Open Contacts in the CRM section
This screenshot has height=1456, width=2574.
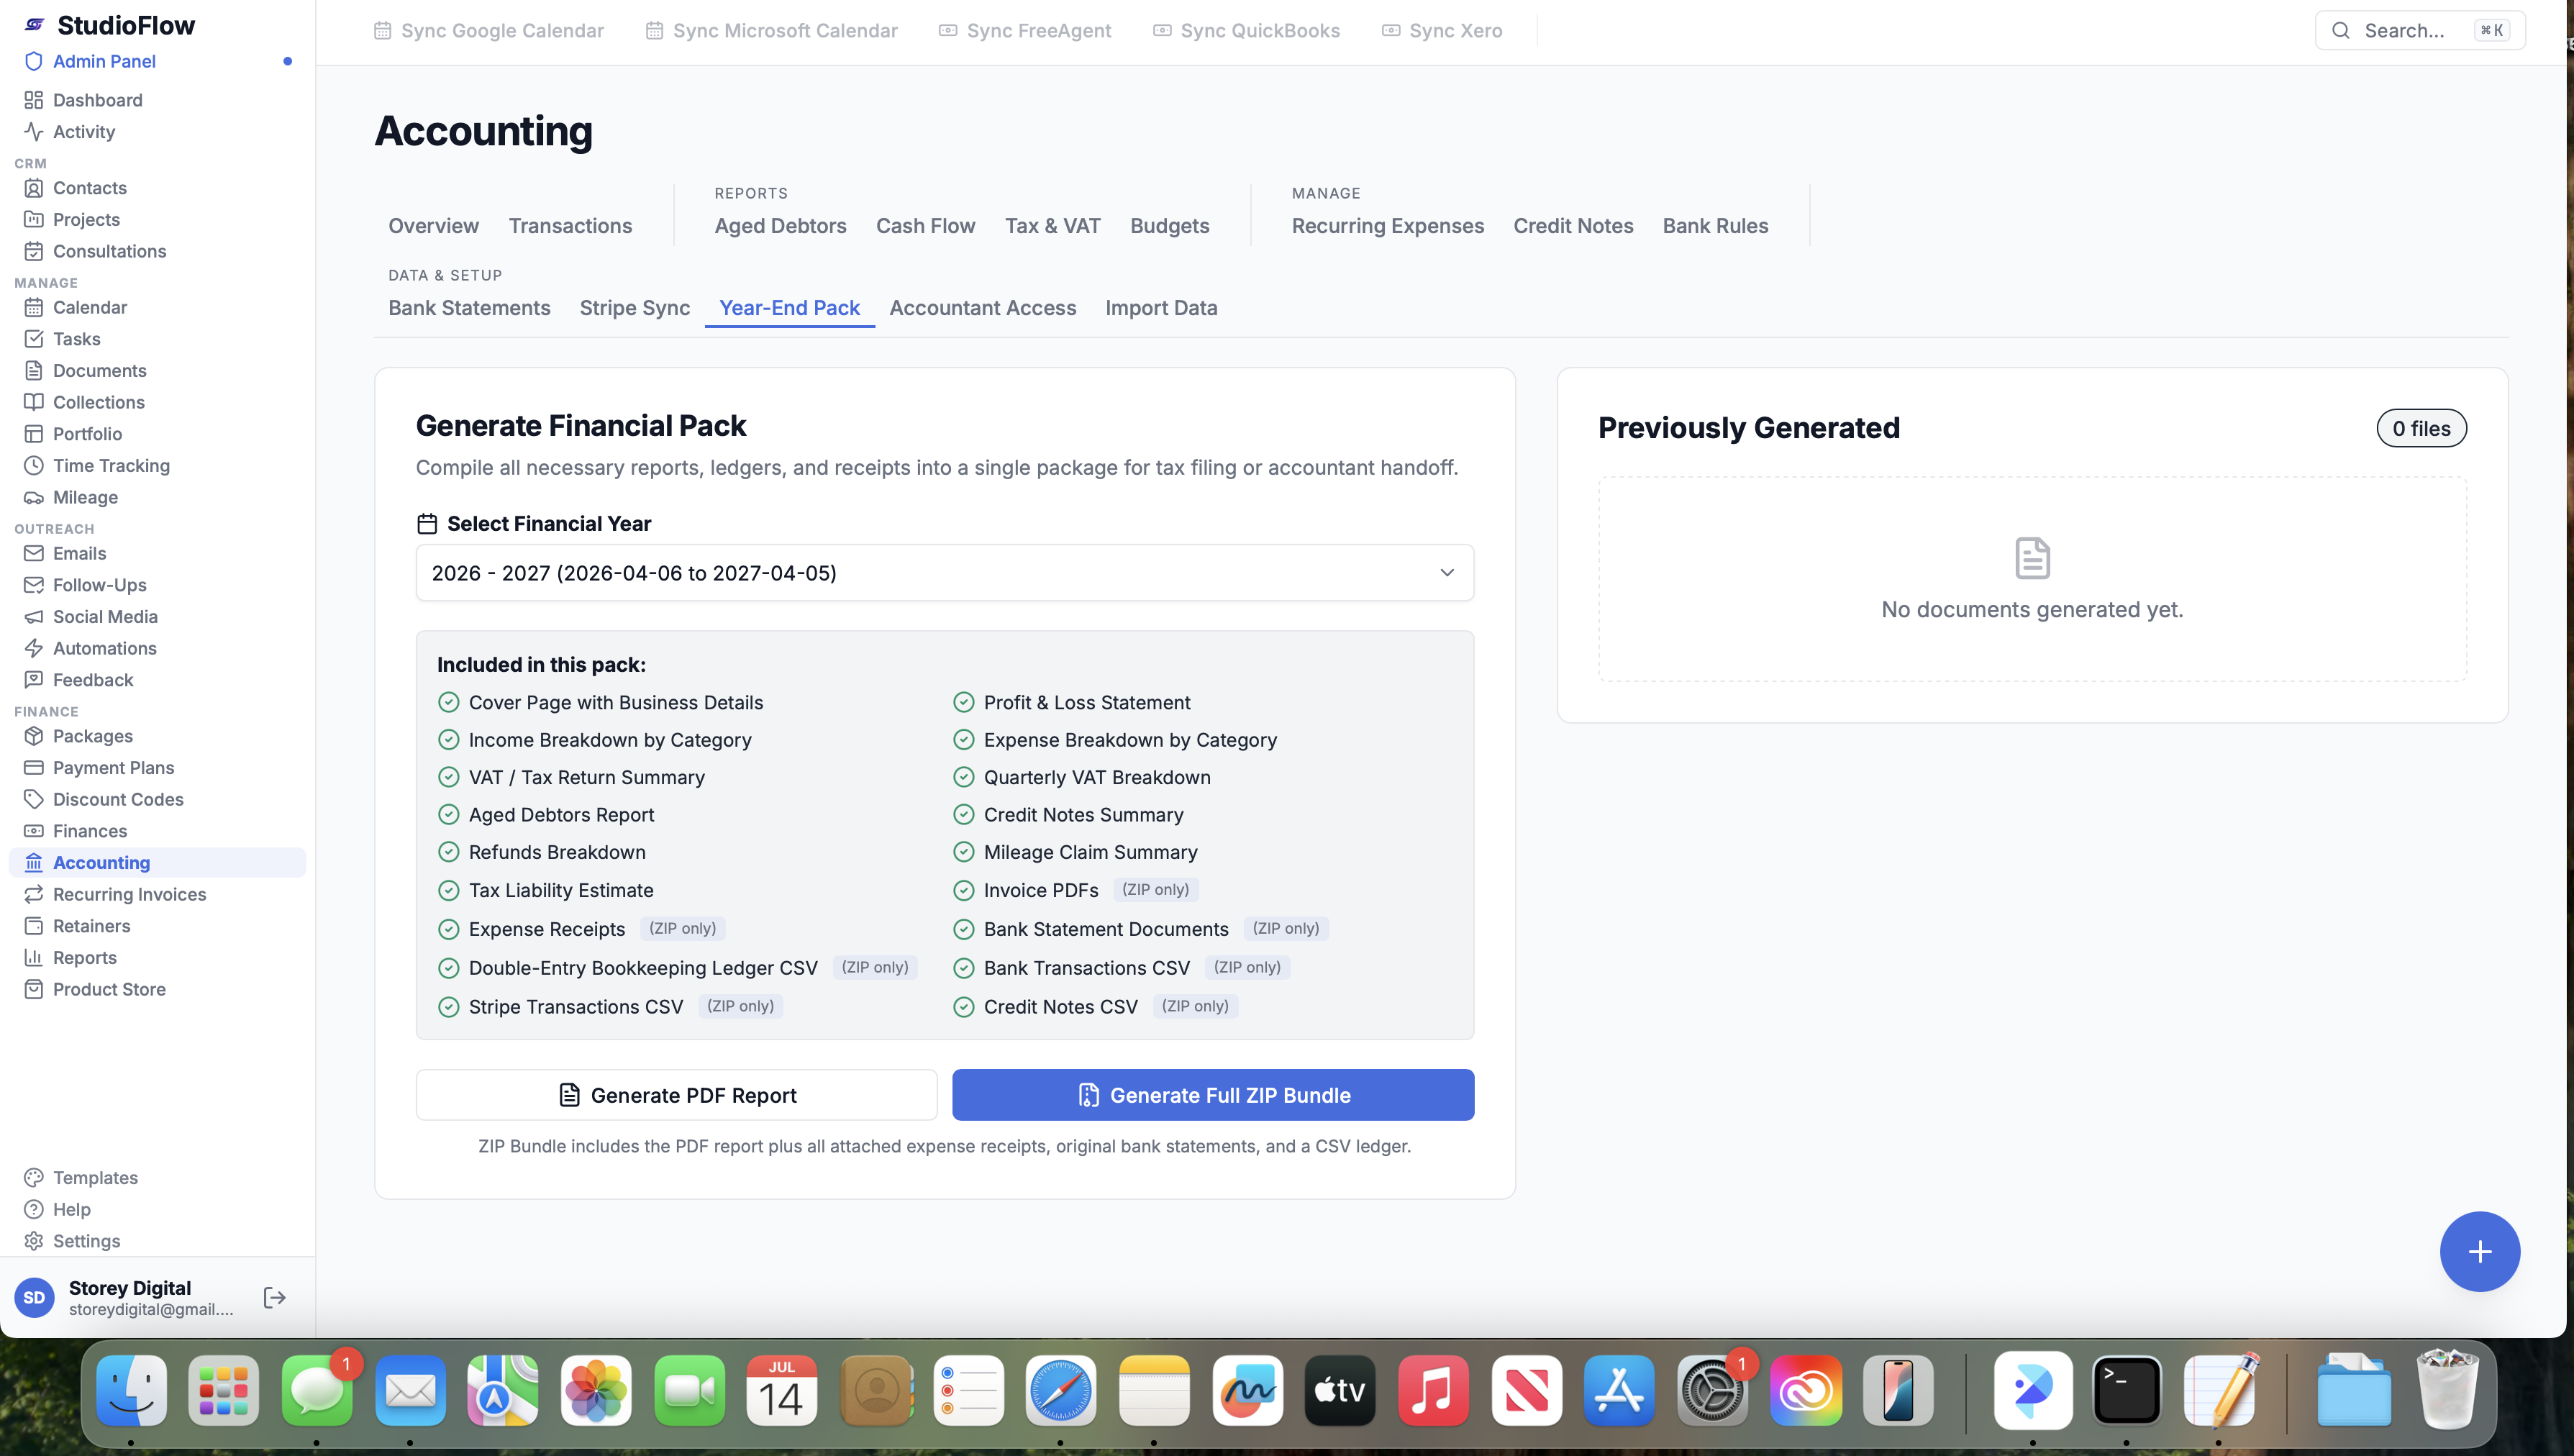click(89, 188)
